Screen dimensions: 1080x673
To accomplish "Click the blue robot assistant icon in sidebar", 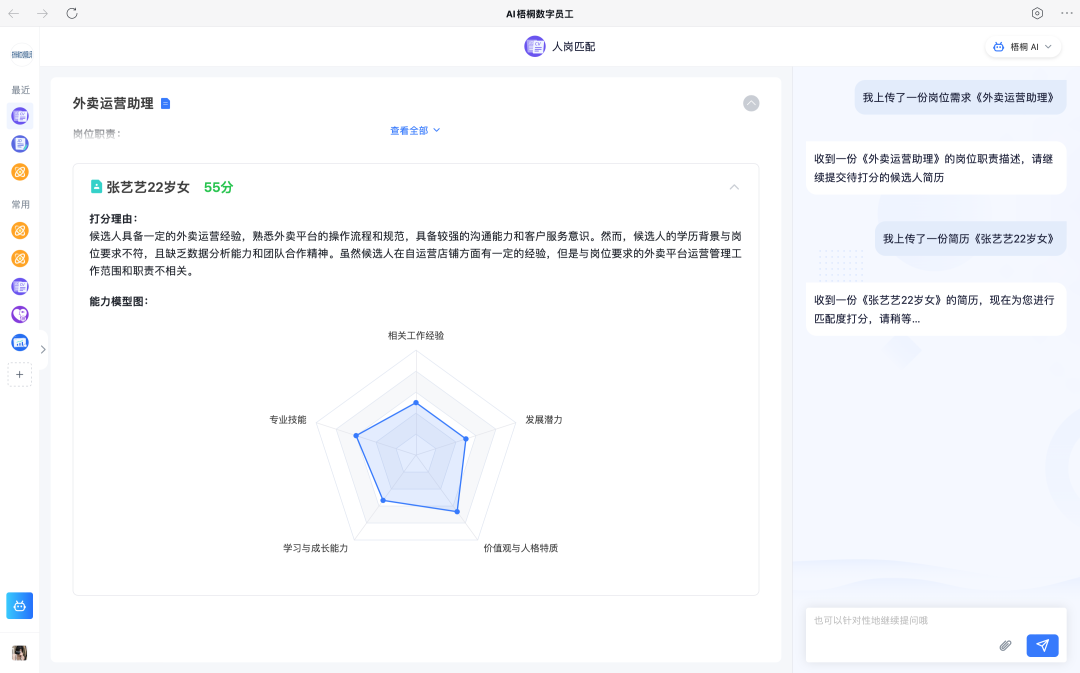I will (x=19, y=605).
